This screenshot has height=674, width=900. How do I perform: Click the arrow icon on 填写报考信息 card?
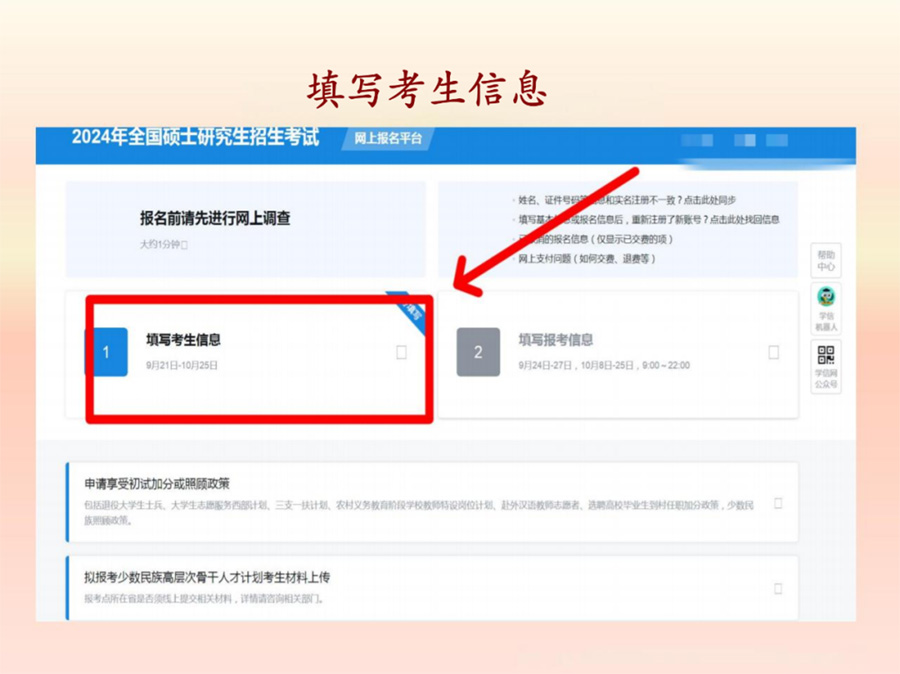pyautogui.click(x=773, y=352)
